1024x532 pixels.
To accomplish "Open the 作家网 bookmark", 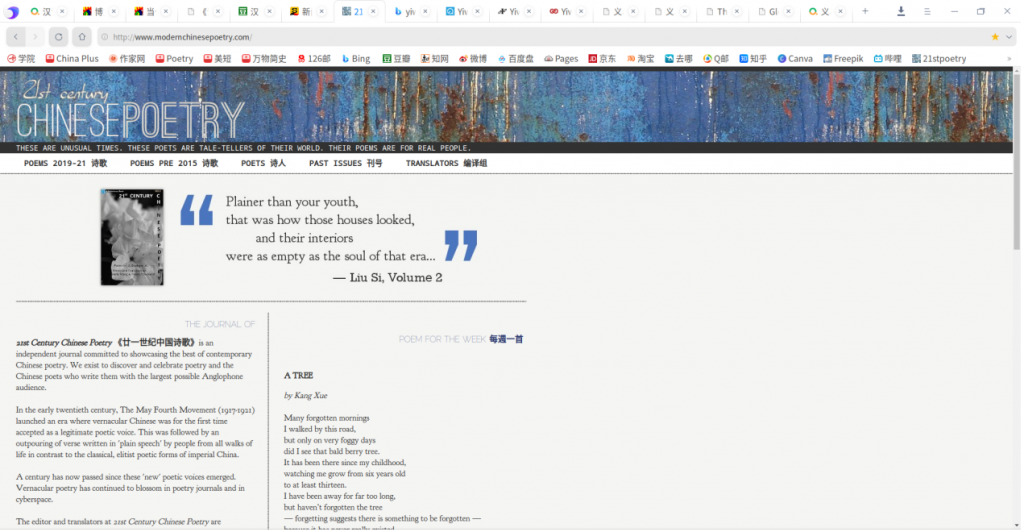I will coord(127,59).
